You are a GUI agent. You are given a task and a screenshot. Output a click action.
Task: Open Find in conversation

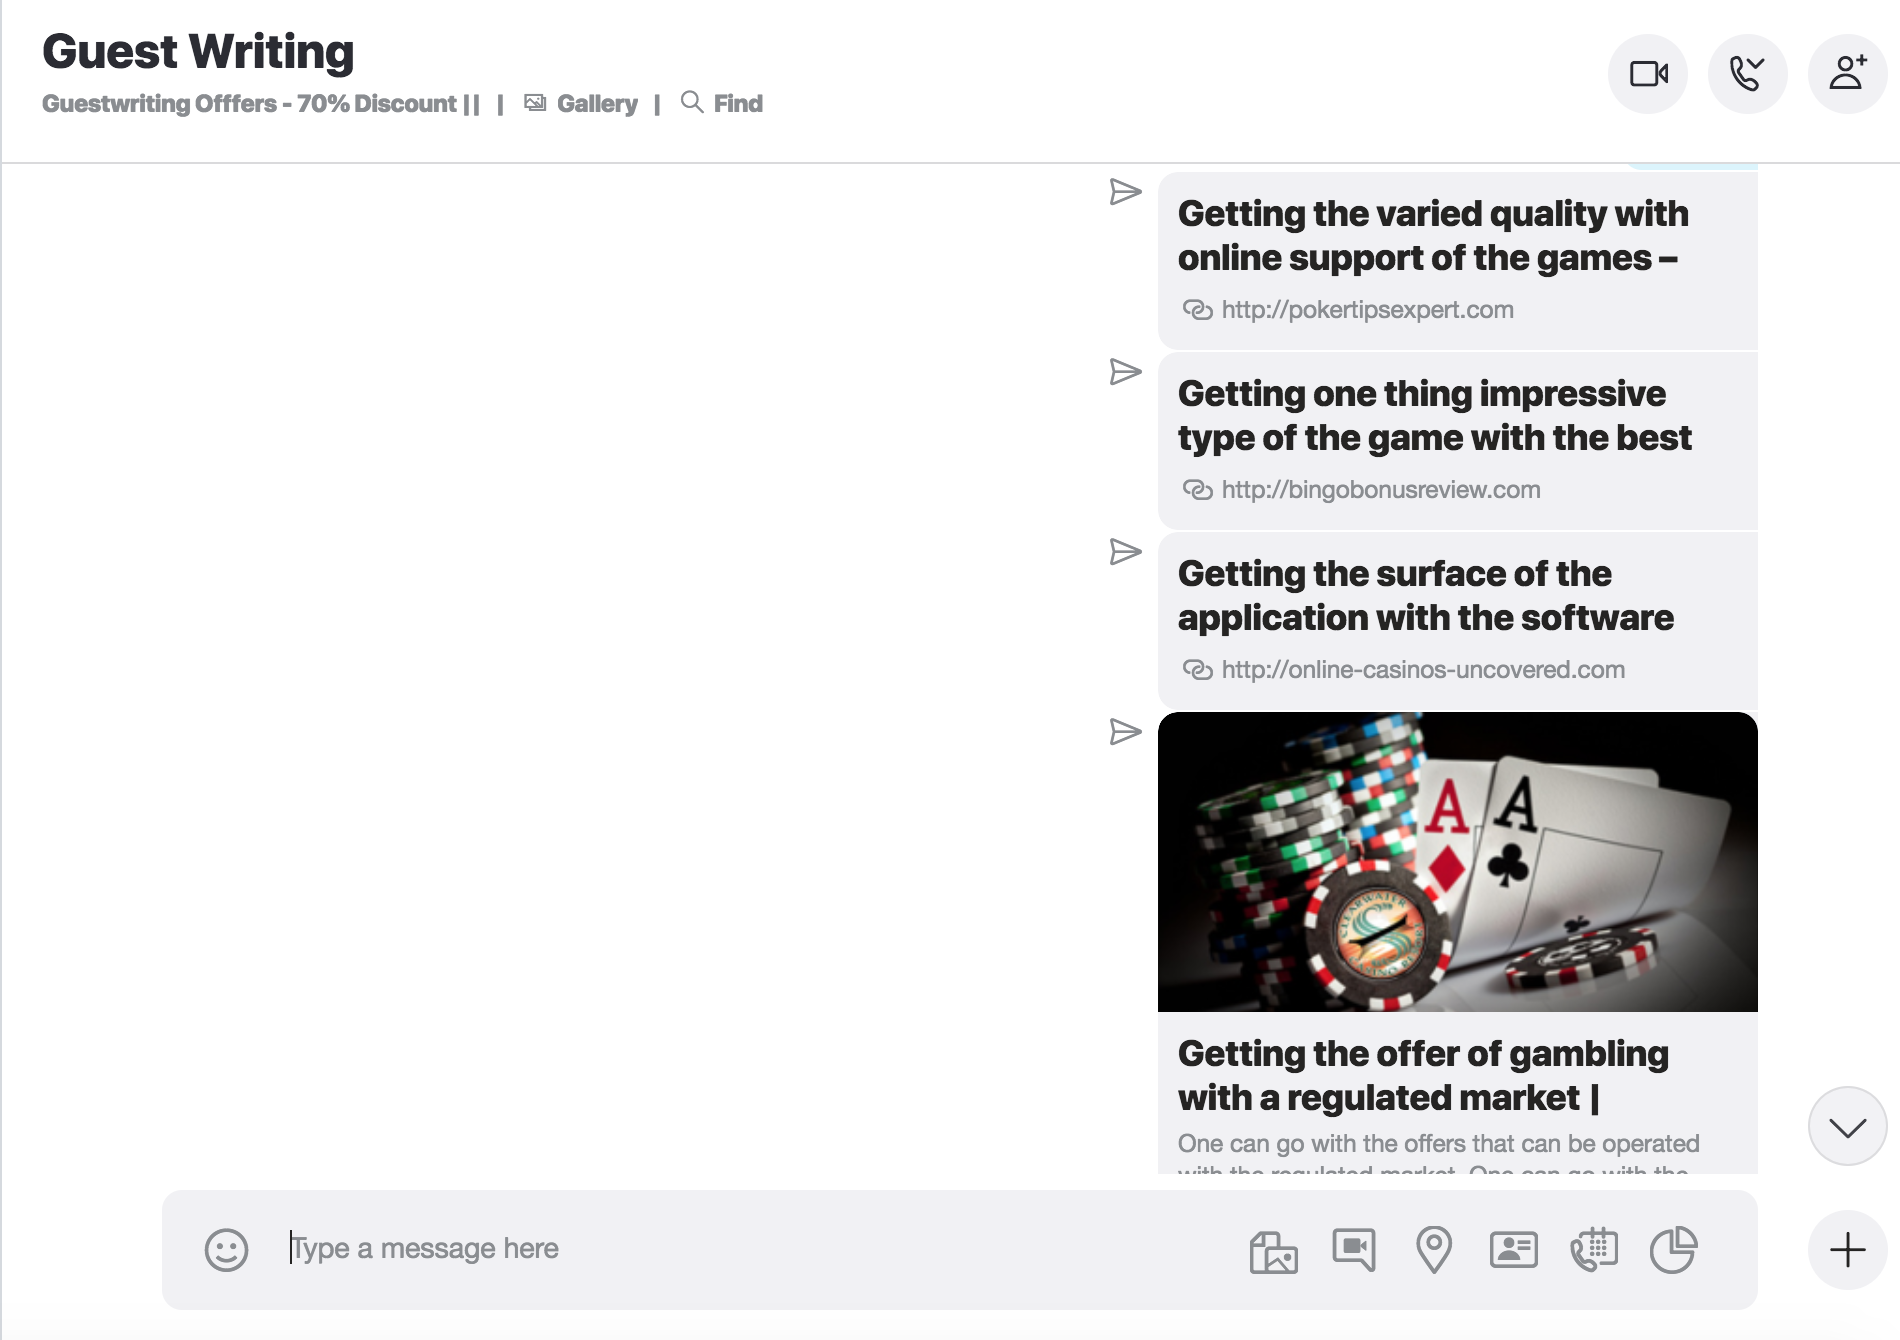tap(721, 103)
